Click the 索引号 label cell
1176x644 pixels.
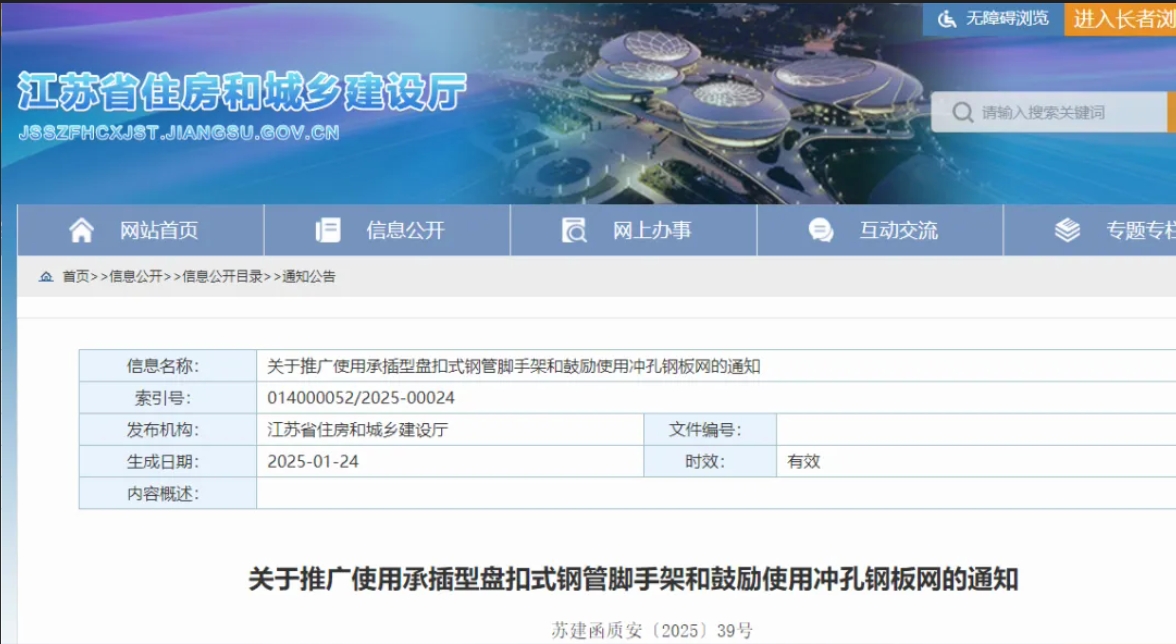click(x=168, y=397)
